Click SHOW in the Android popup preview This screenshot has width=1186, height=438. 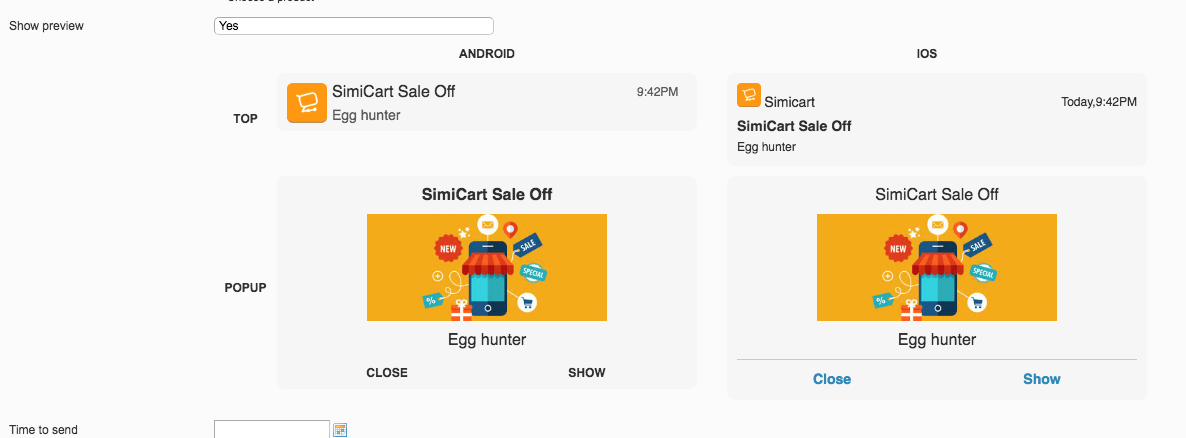[x=587, y=372]
